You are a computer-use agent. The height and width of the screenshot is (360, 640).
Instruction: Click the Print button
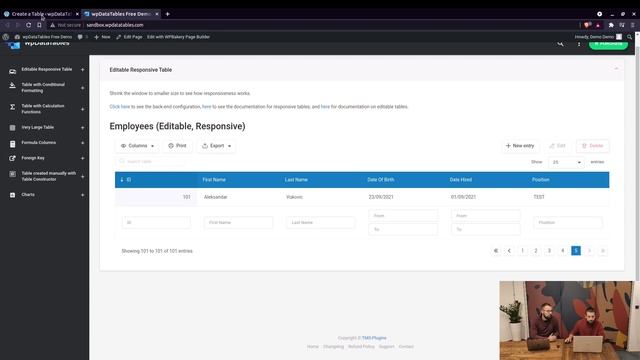coord(178,146)
